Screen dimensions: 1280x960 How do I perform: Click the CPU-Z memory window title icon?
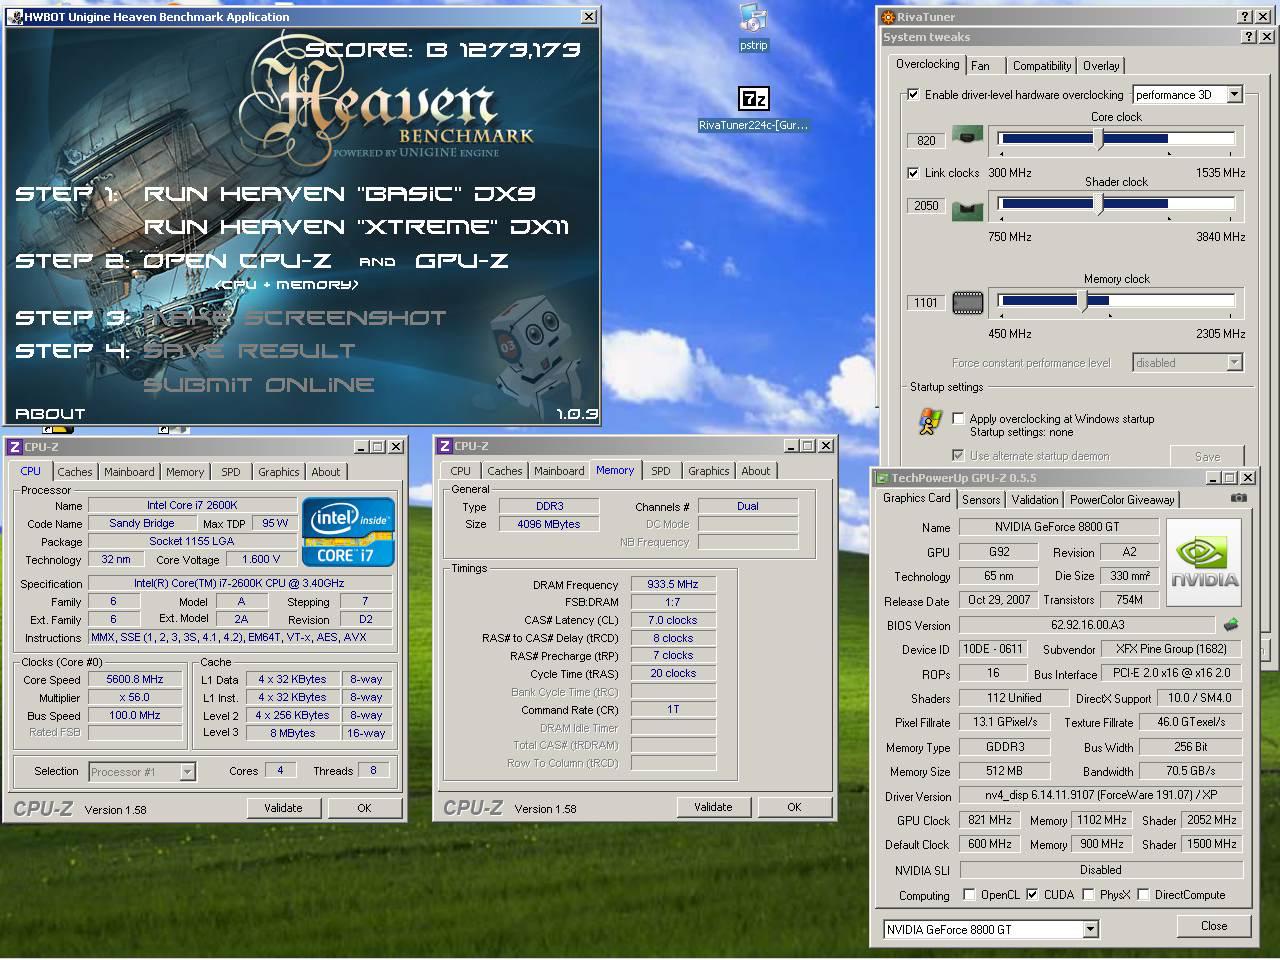click(x=444, y=446)
